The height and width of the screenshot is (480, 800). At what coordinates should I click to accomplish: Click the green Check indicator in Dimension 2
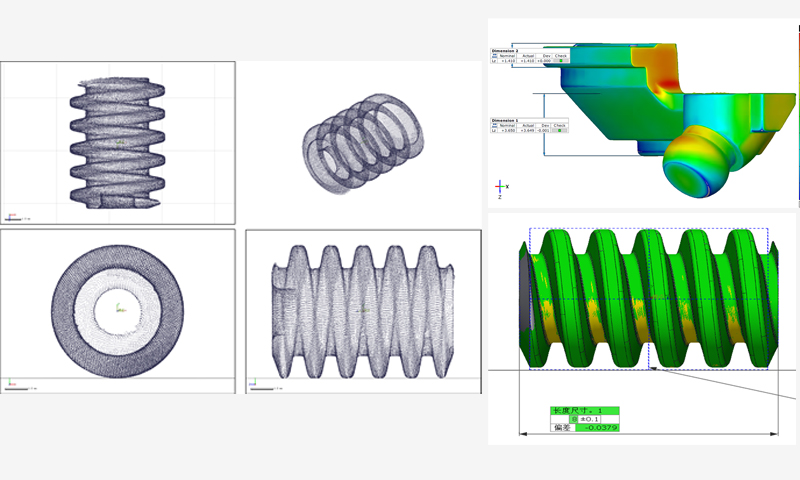(x=562, y=61)
